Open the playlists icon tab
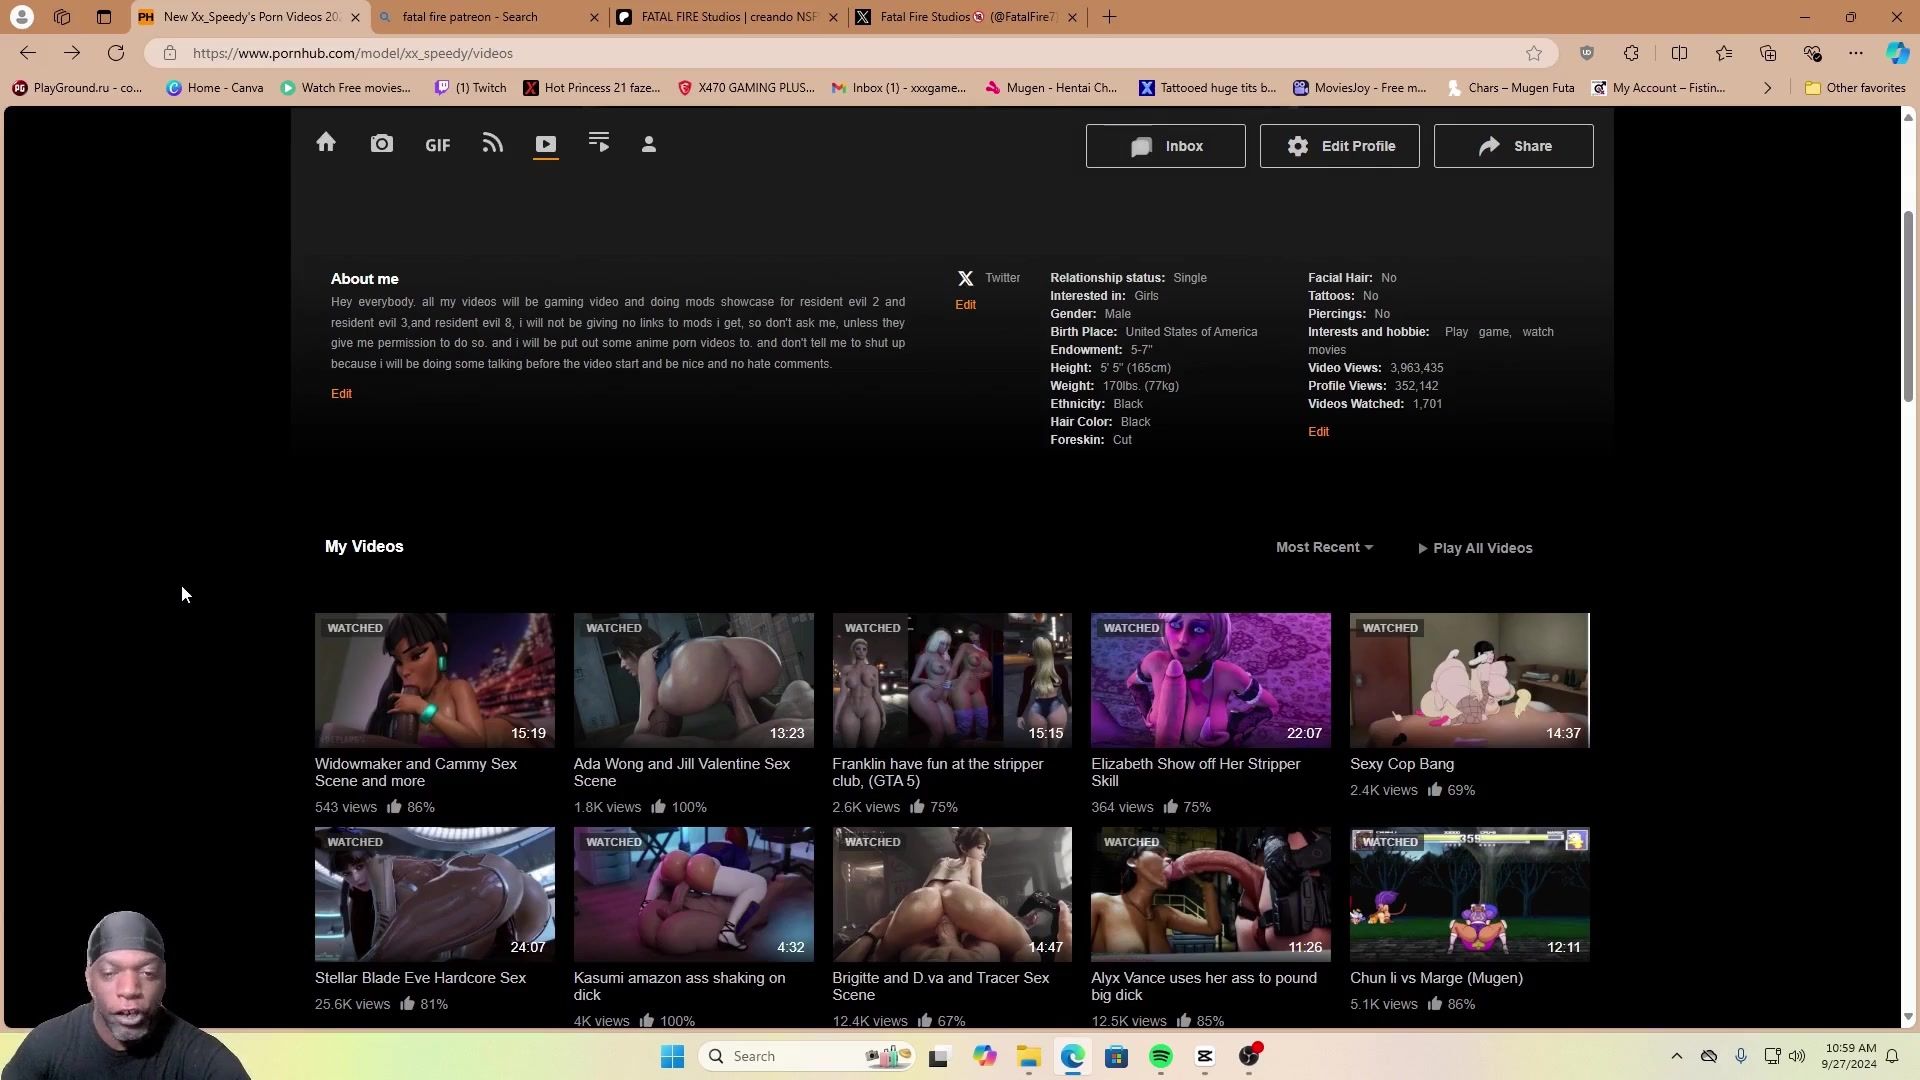This screenshot has height=1080, width=1920. [x=599, y=143]
